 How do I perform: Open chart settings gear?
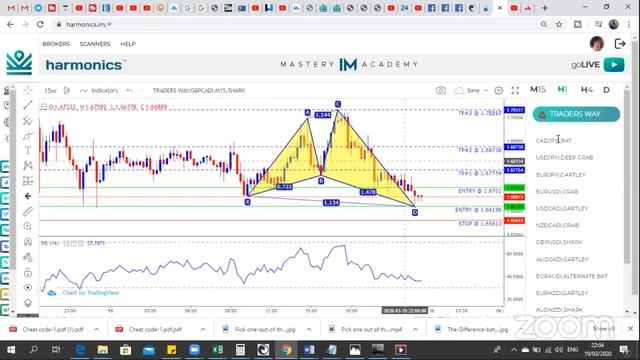tap(498, 91)
